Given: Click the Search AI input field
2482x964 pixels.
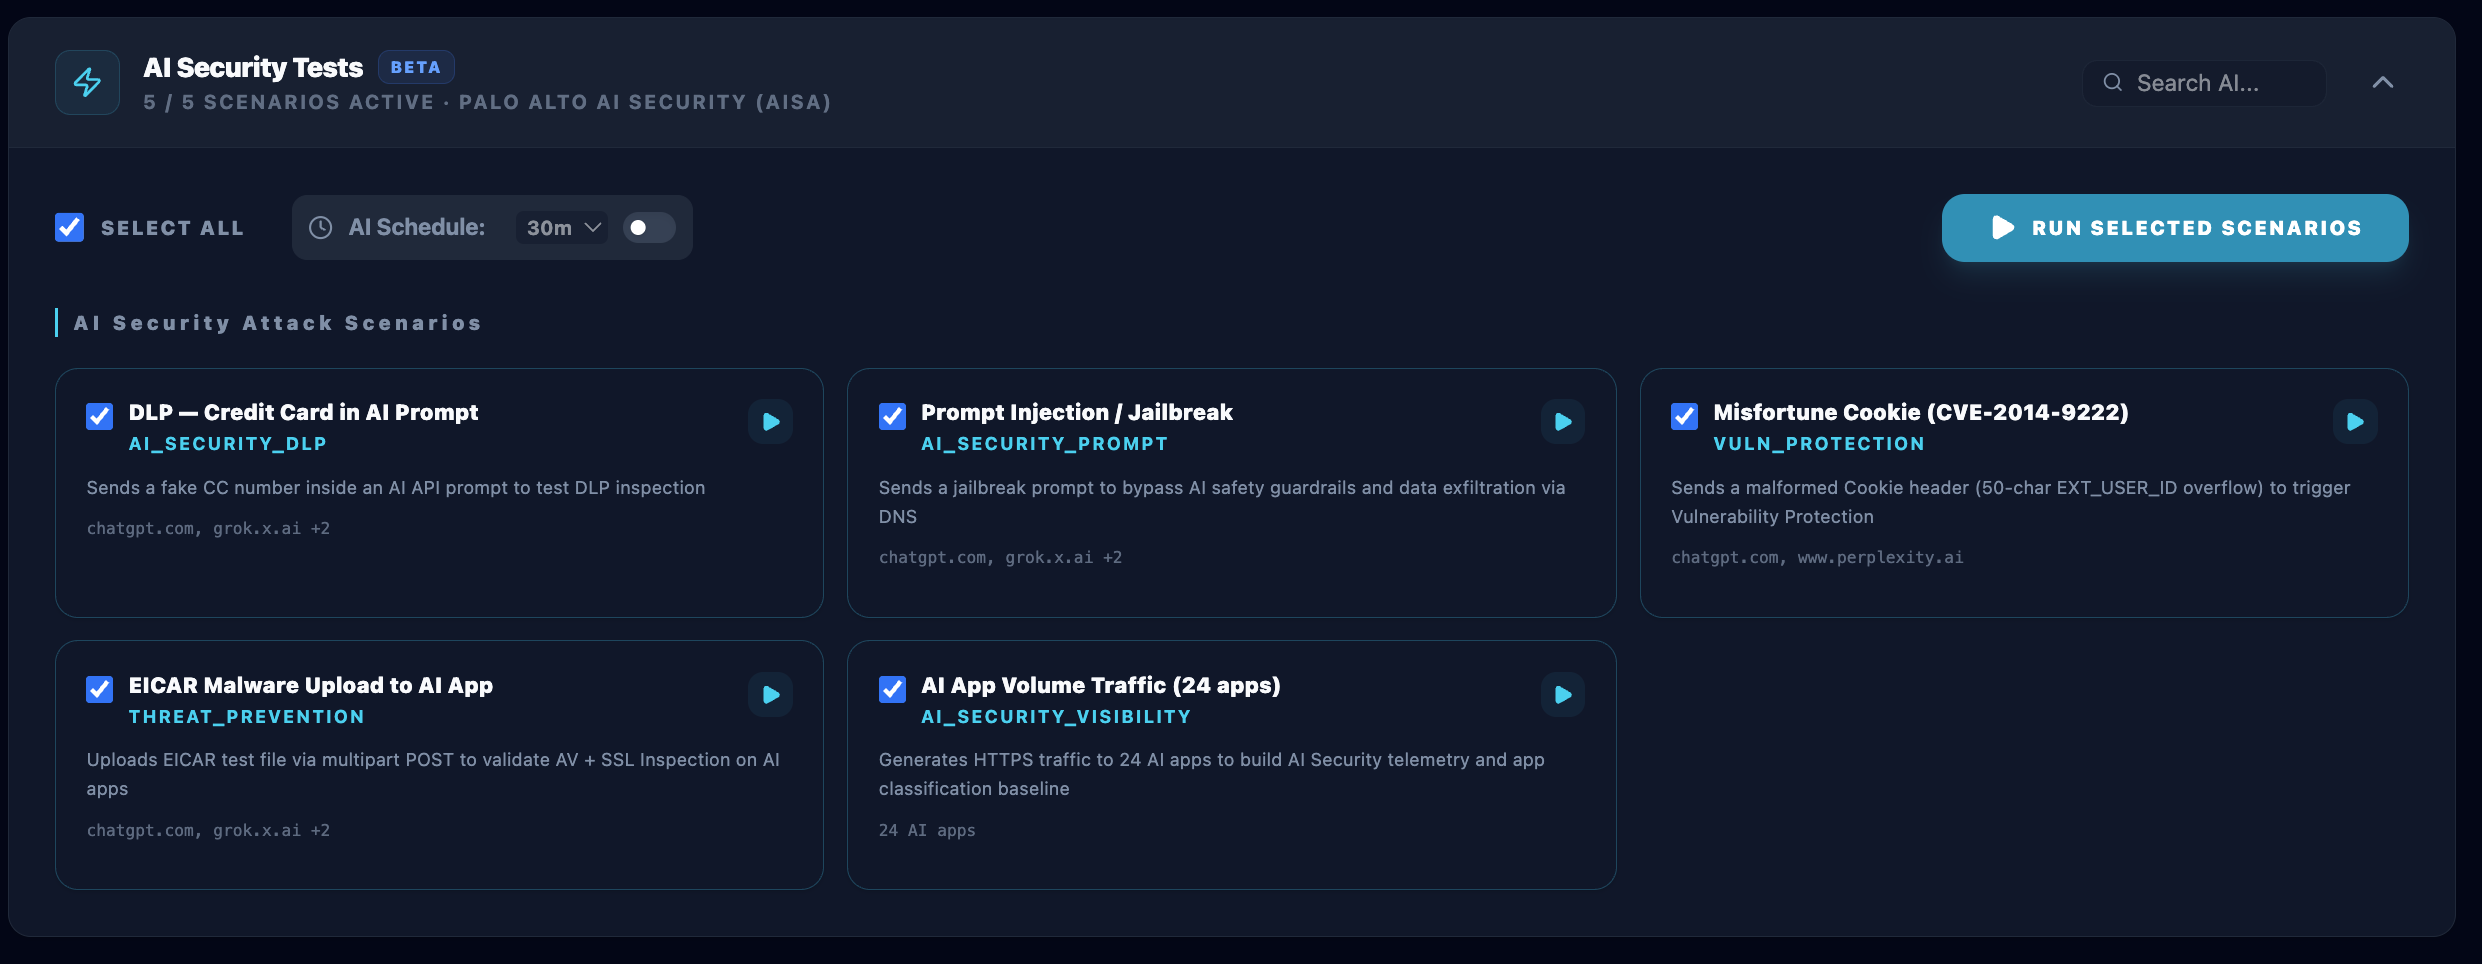Looking at the screenshot, I should tap(2204, 83).
